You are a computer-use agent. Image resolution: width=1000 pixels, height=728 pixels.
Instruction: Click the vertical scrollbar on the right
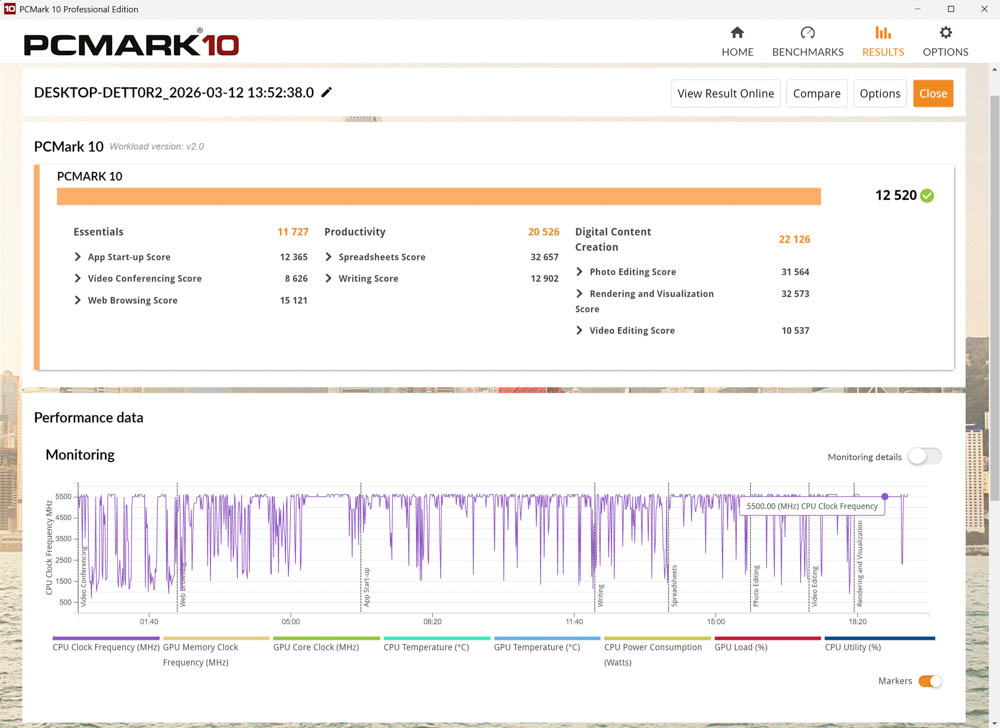(x=993, y=300)
